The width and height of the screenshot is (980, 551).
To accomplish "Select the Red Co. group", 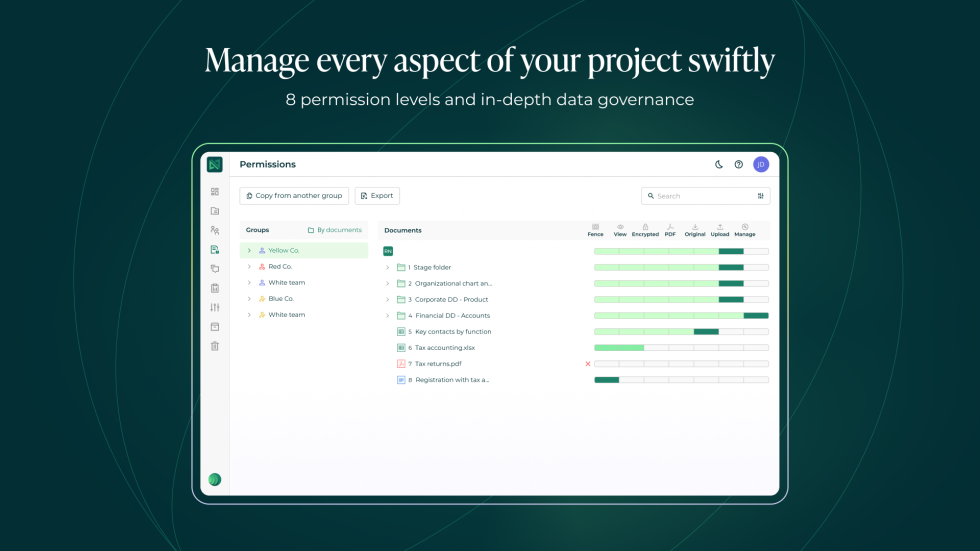I will (x=280, y=267).
